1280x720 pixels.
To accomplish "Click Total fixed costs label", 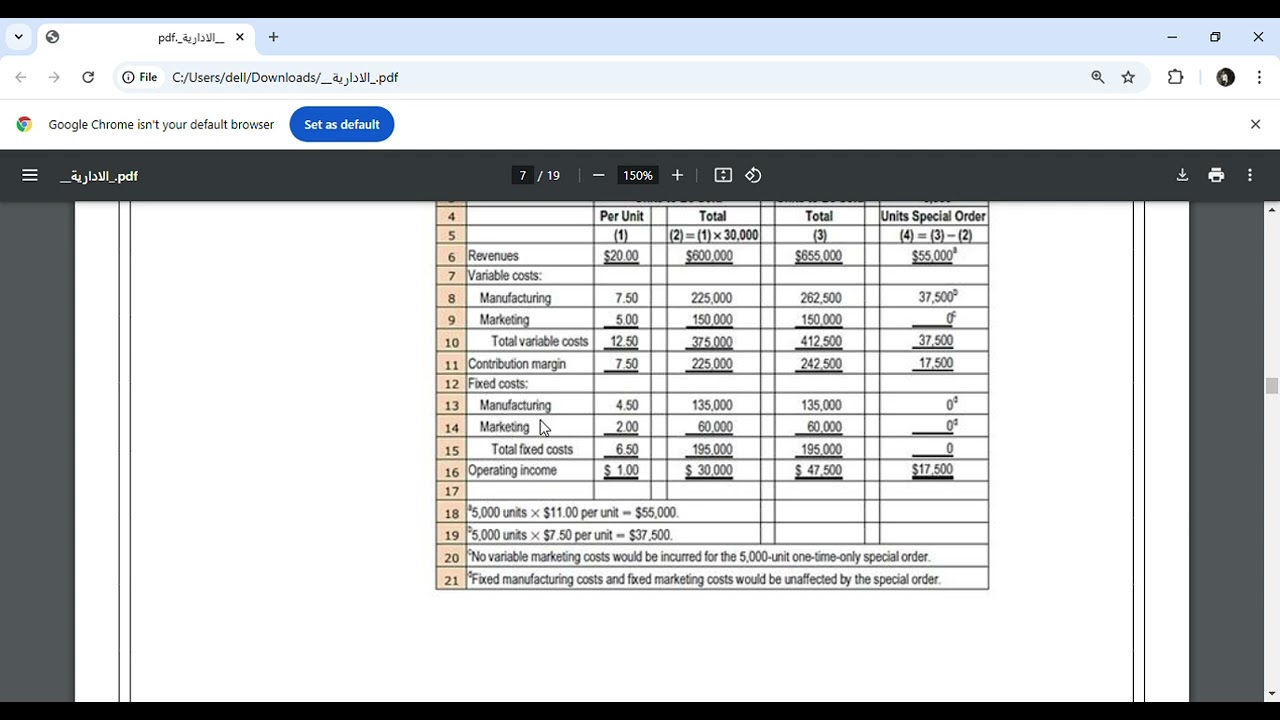I will coord(532,449).
